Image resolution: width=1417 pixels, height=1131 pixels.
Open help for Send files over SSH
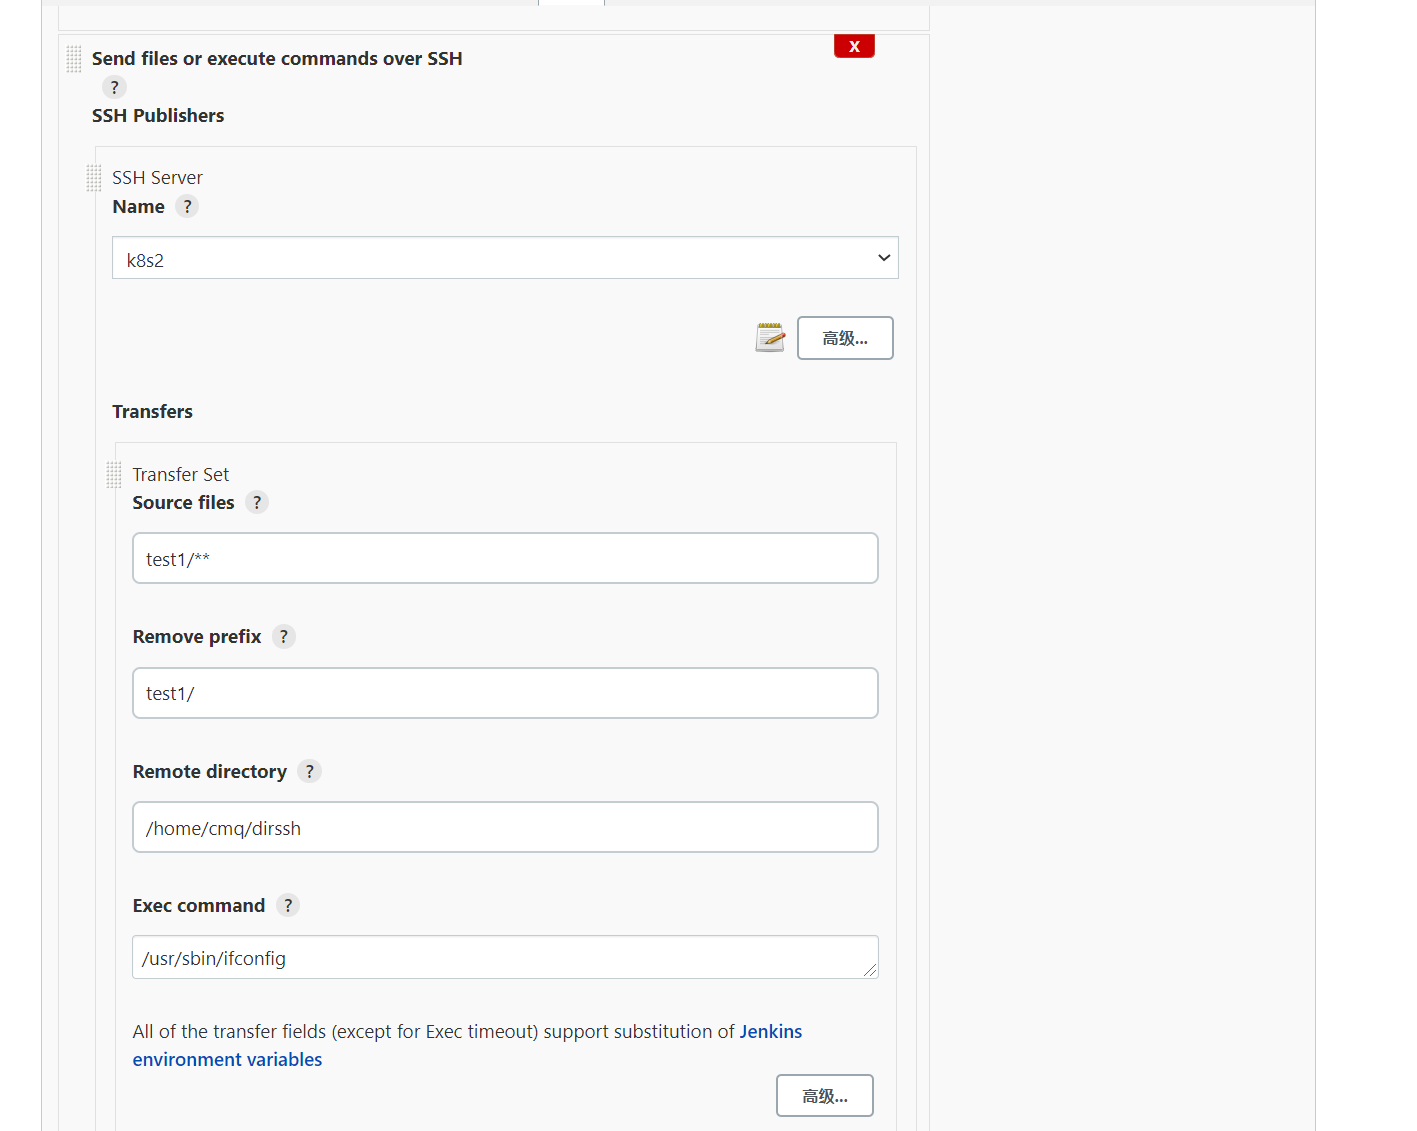[114, 87]
